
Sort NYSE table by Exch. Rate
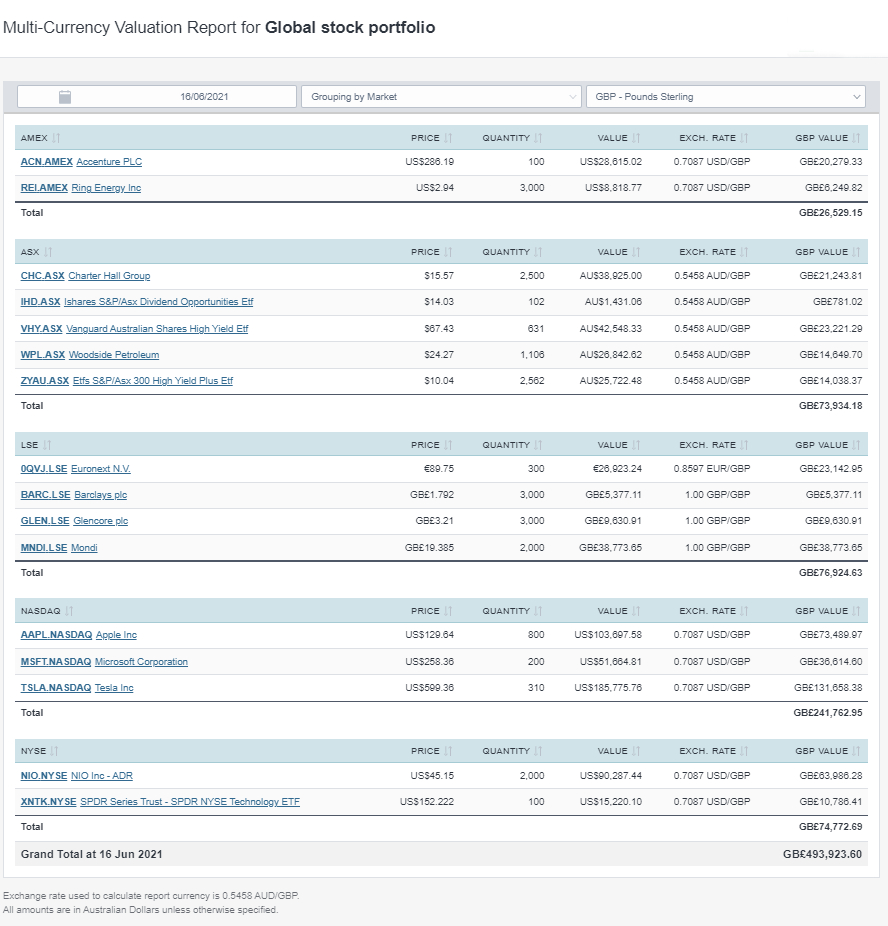(x=744, y=751)
